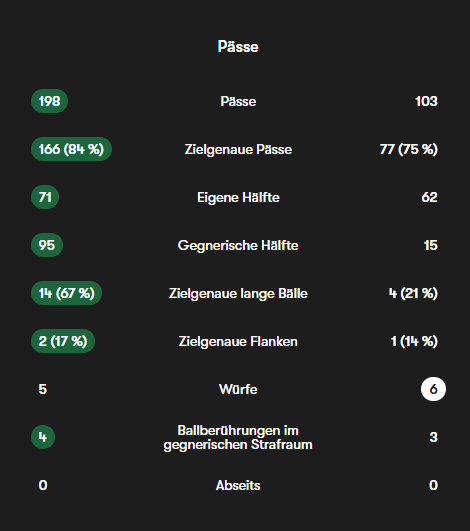Click the Eigene Hälfte label
This screenshot has width=470, height=531.
coord(238,197)
